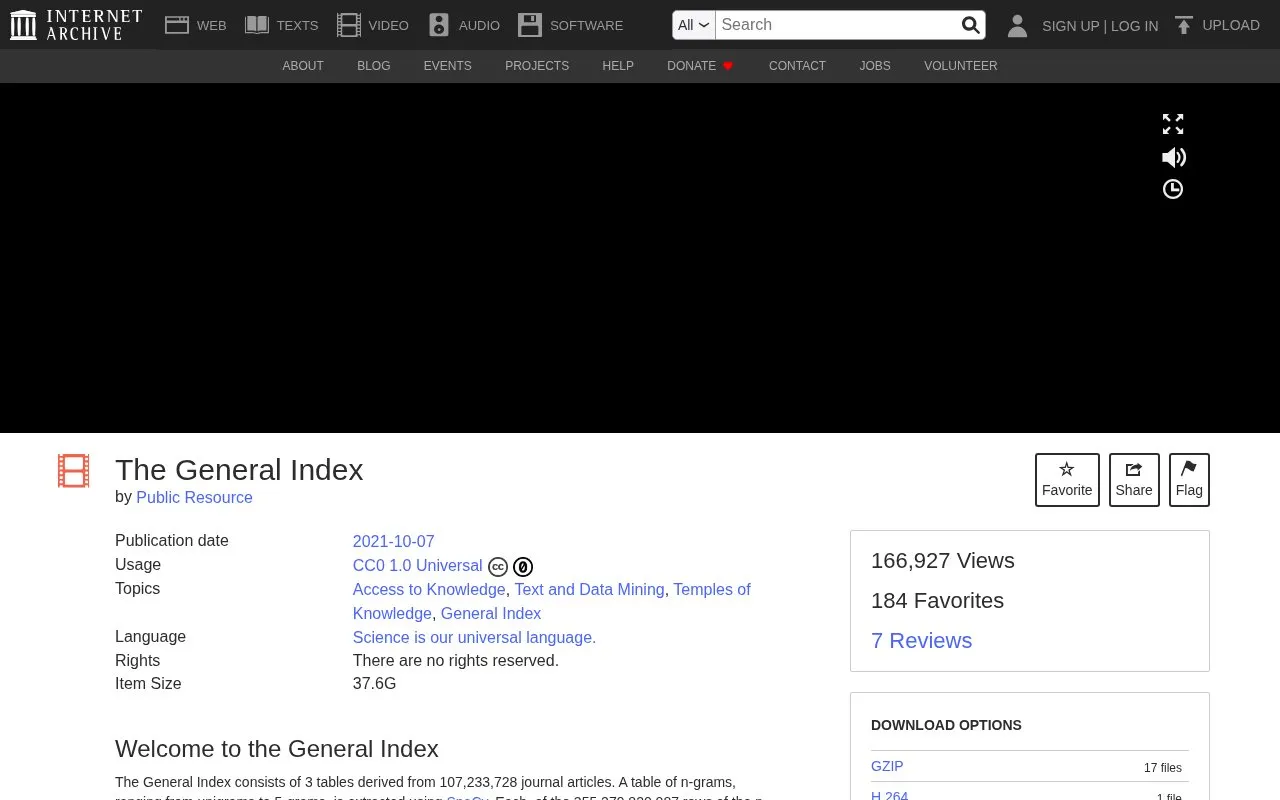Open the Access to Knowledge topic
Image resolution: width=1280 pixels, height=800 pixels.
429,589
